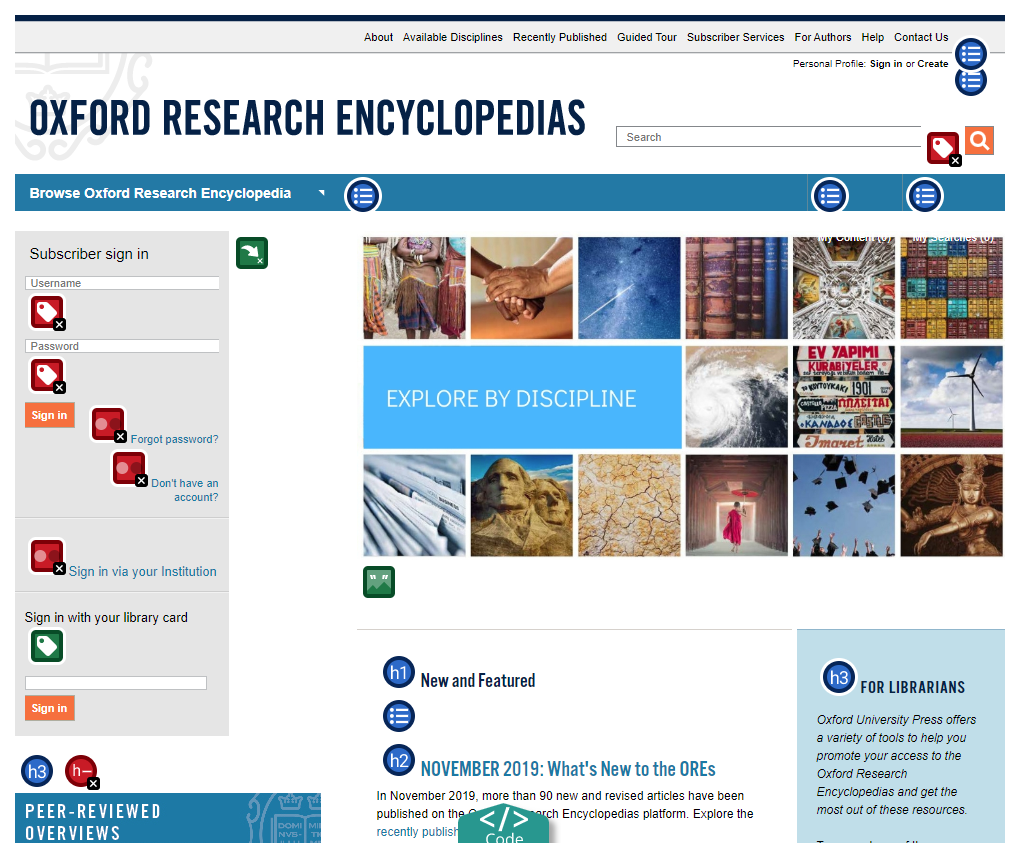Click the Explore by Discipline banner

click(522, 397)
